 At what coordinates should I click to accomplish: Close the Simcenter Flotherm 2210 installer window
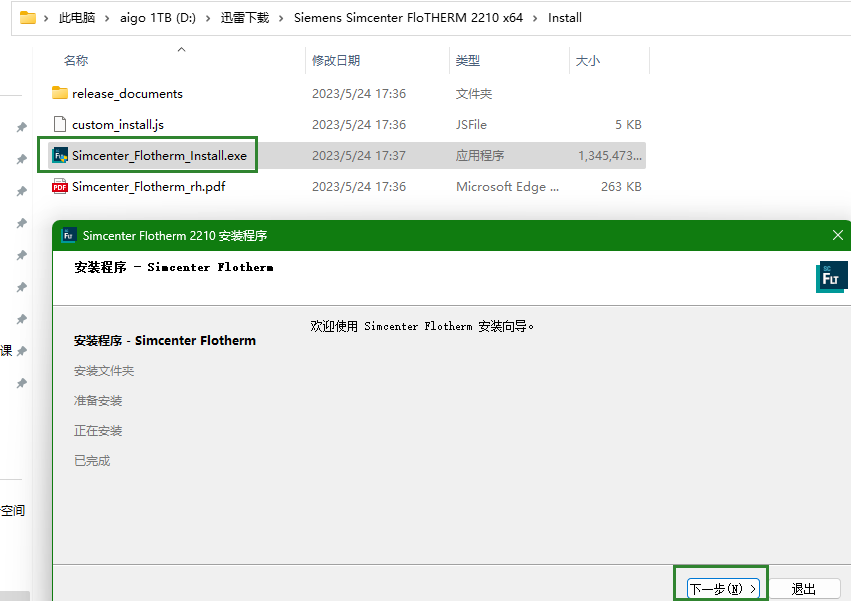837,235
